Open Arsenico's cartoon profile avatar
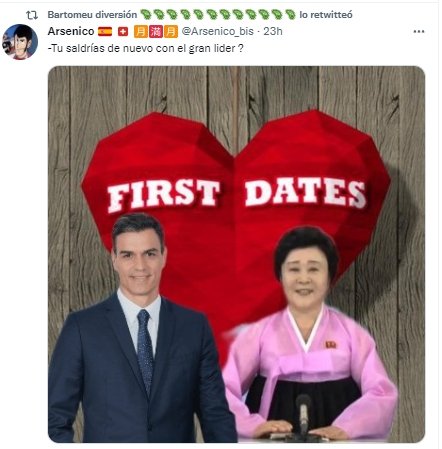This screenshot has height=449, width=442. [x=20, y=42]
